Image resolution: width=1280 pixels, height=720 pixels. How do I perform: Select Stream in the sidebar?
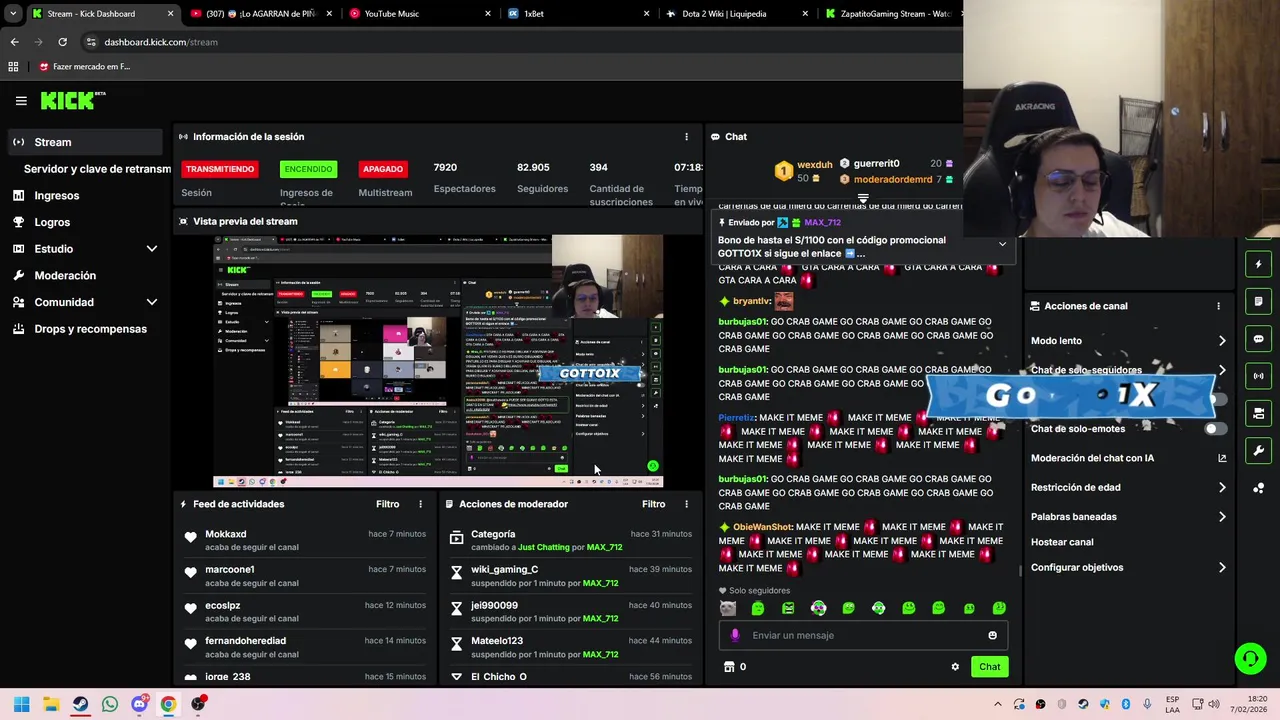[x=84, y=142]
